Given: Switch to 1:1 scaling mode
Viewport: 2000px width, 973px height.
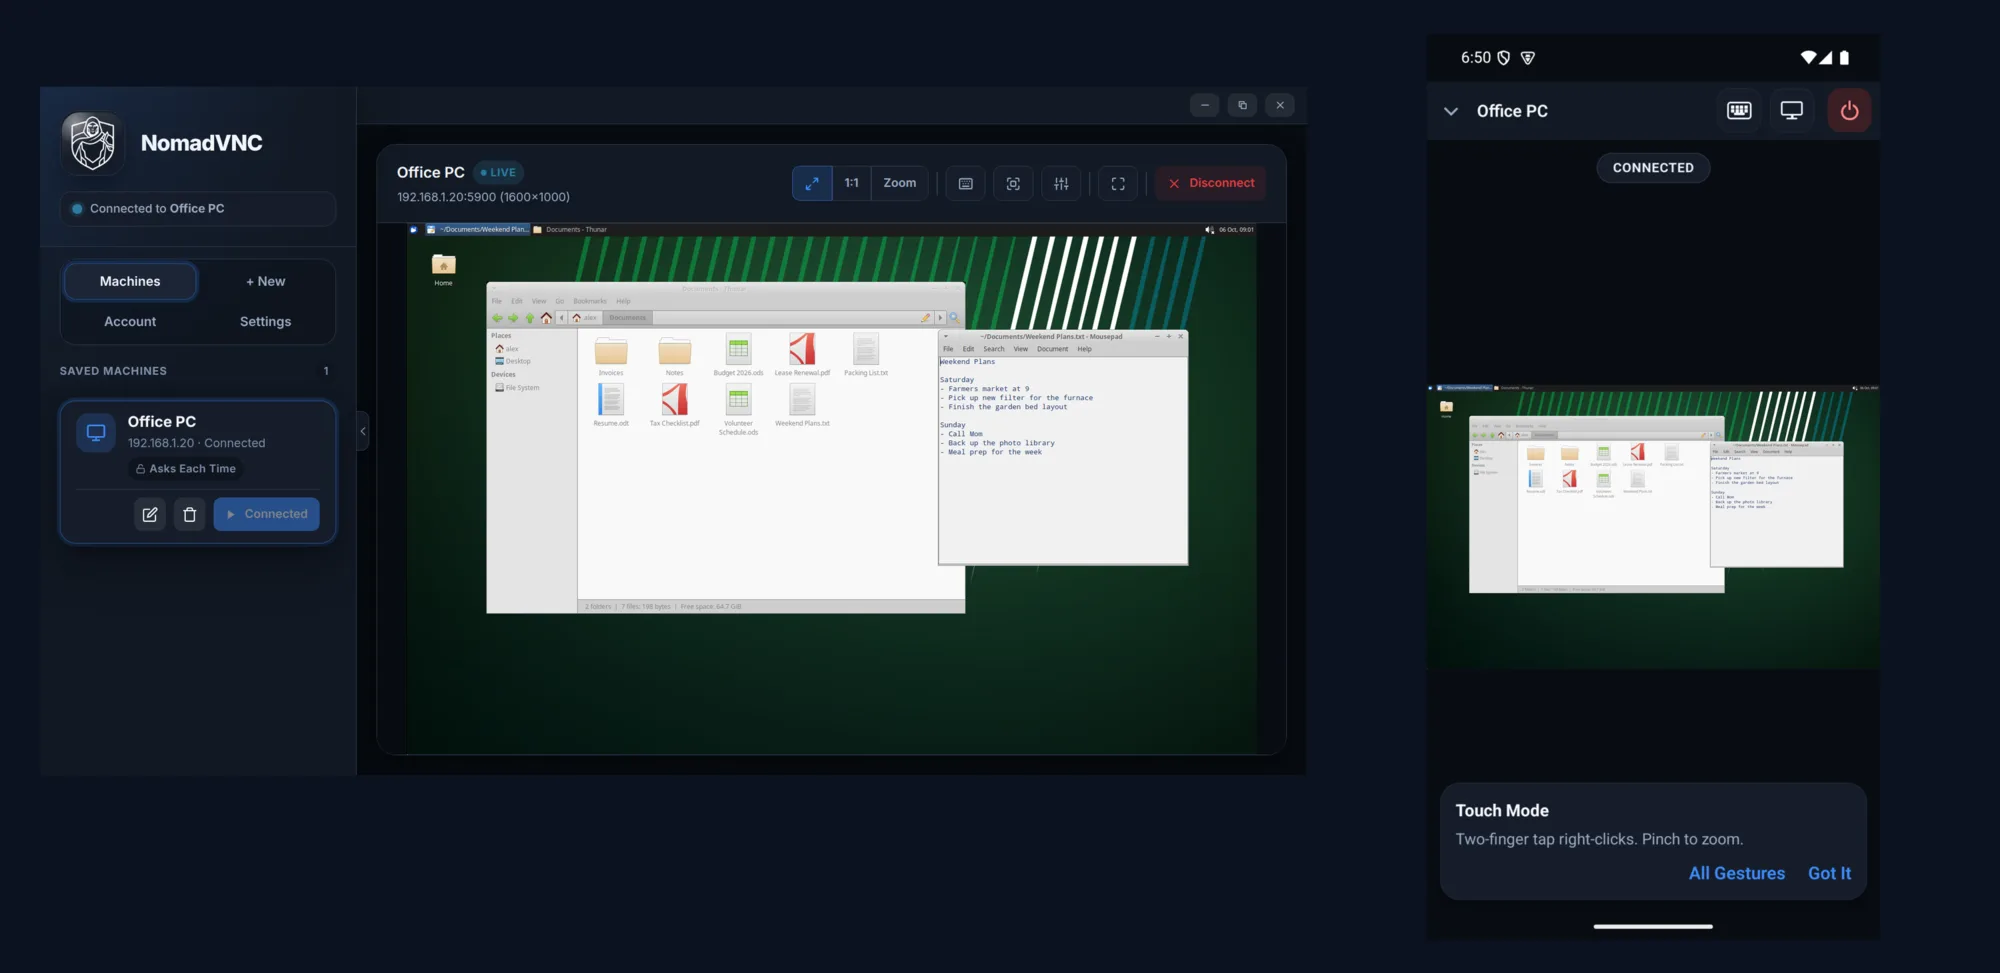Looking at the screenshot, I should point(852,183).
